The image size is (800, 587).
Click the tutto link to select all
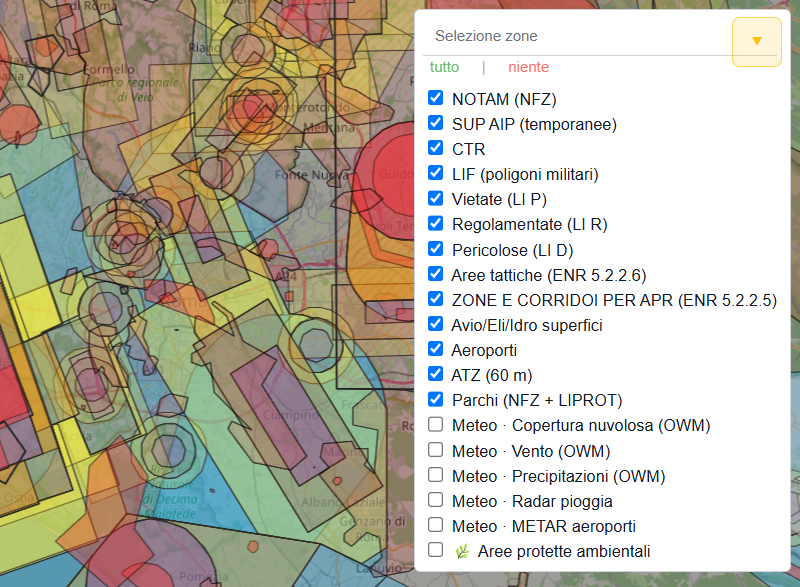point(444,67)
